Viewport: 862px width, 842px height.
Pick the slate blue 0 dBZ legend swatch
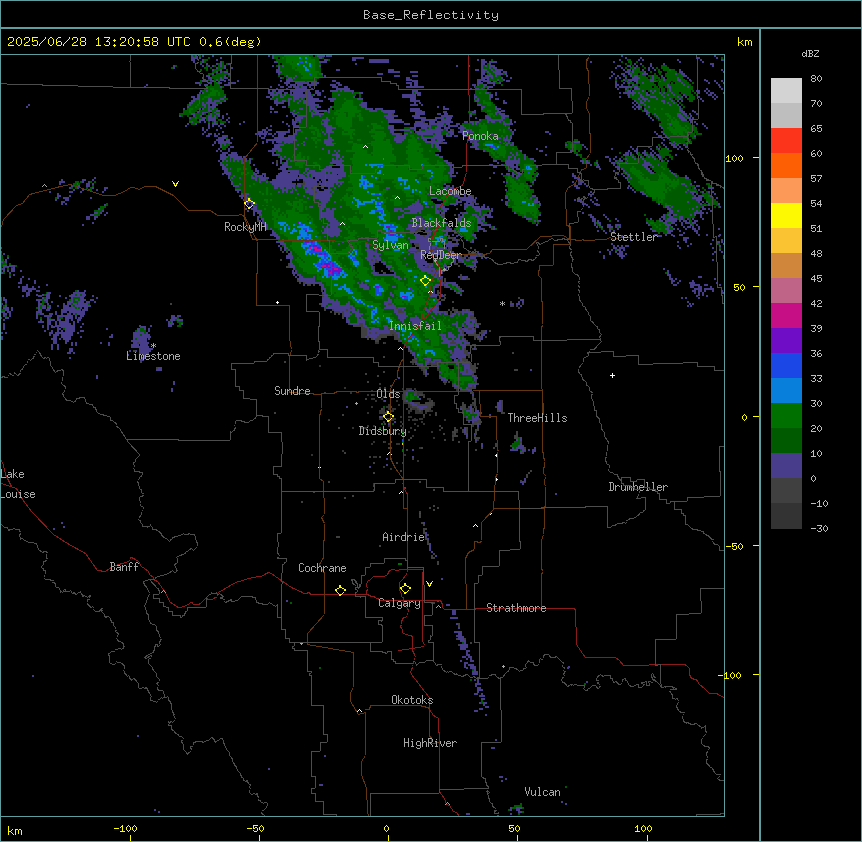coord(786,466)
